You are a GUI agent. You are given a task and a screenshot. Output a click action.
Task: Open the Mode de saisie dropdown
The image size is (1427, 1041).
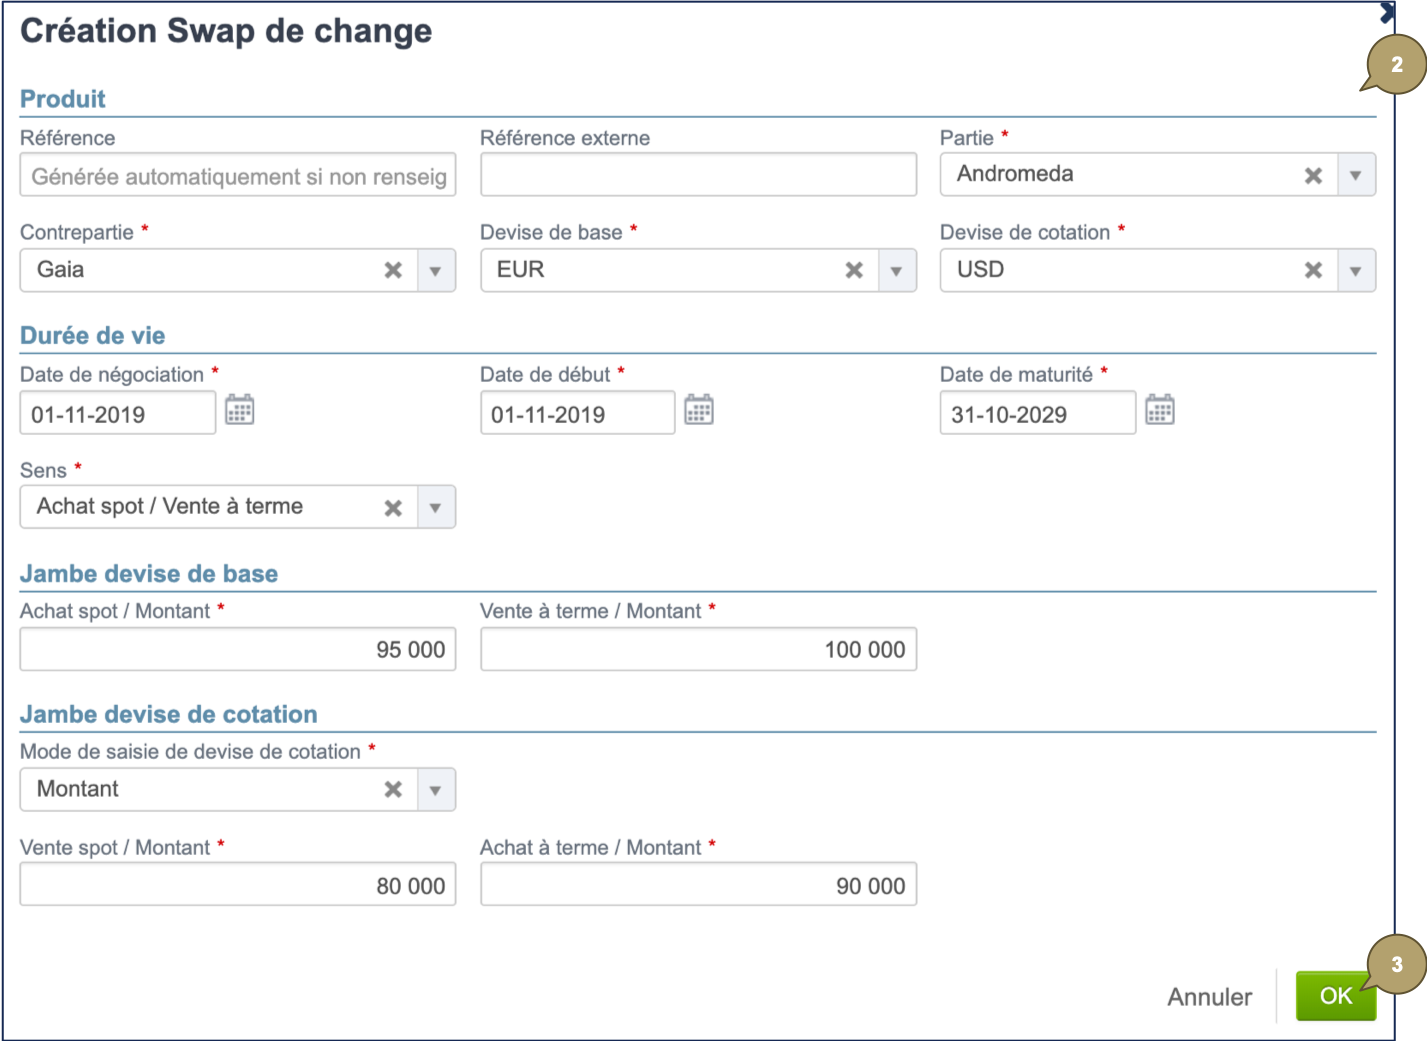click(x=436, y=789)
